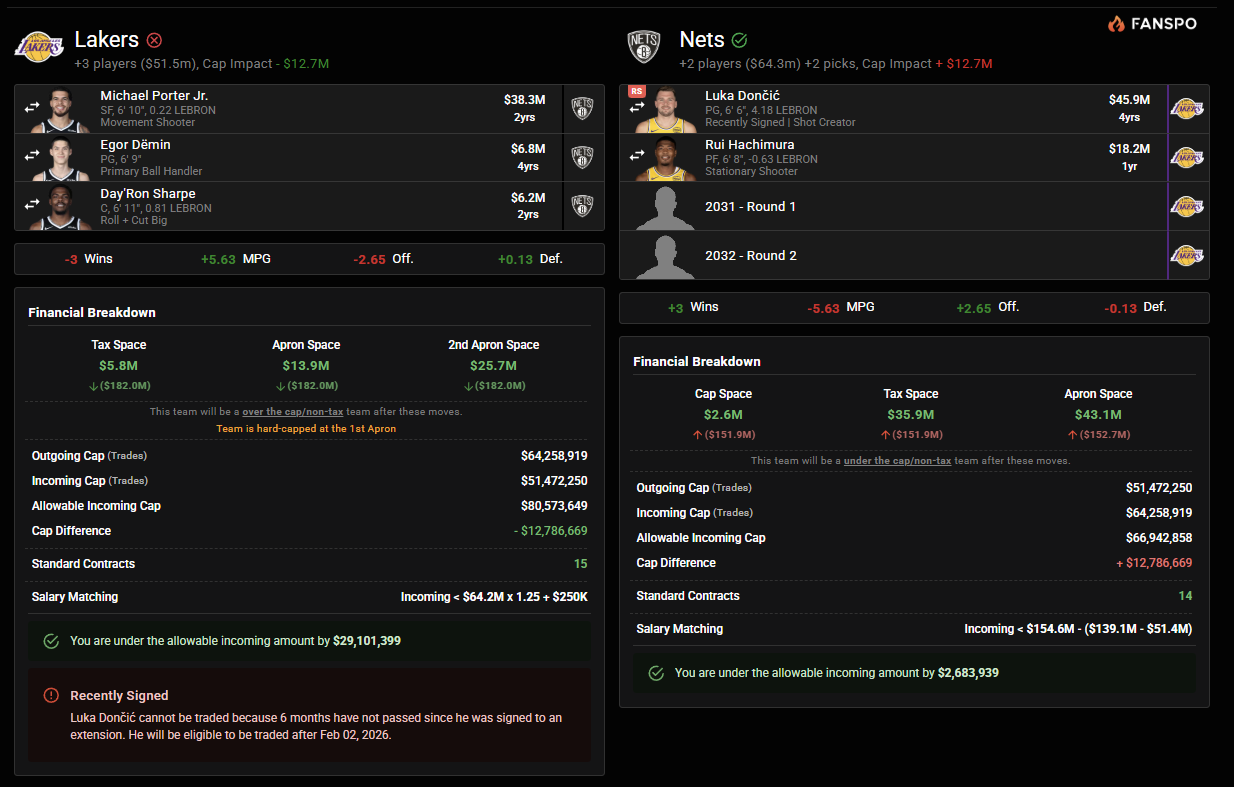The height and width of the screenshot is (787, 1234).
Task: Click Nets Cap Space $2.6M value
Action: [x=723, y=415]
